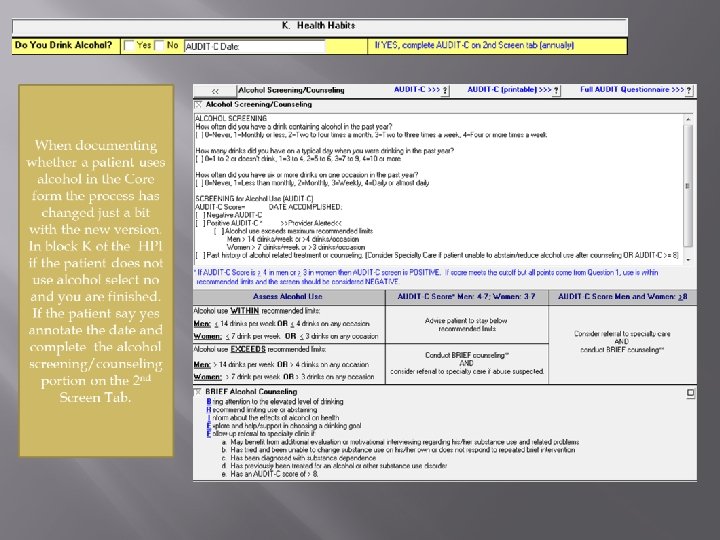Click 'Bring attention to the elevated level of drinking'

pyautogui.click(x=275, y=402)
